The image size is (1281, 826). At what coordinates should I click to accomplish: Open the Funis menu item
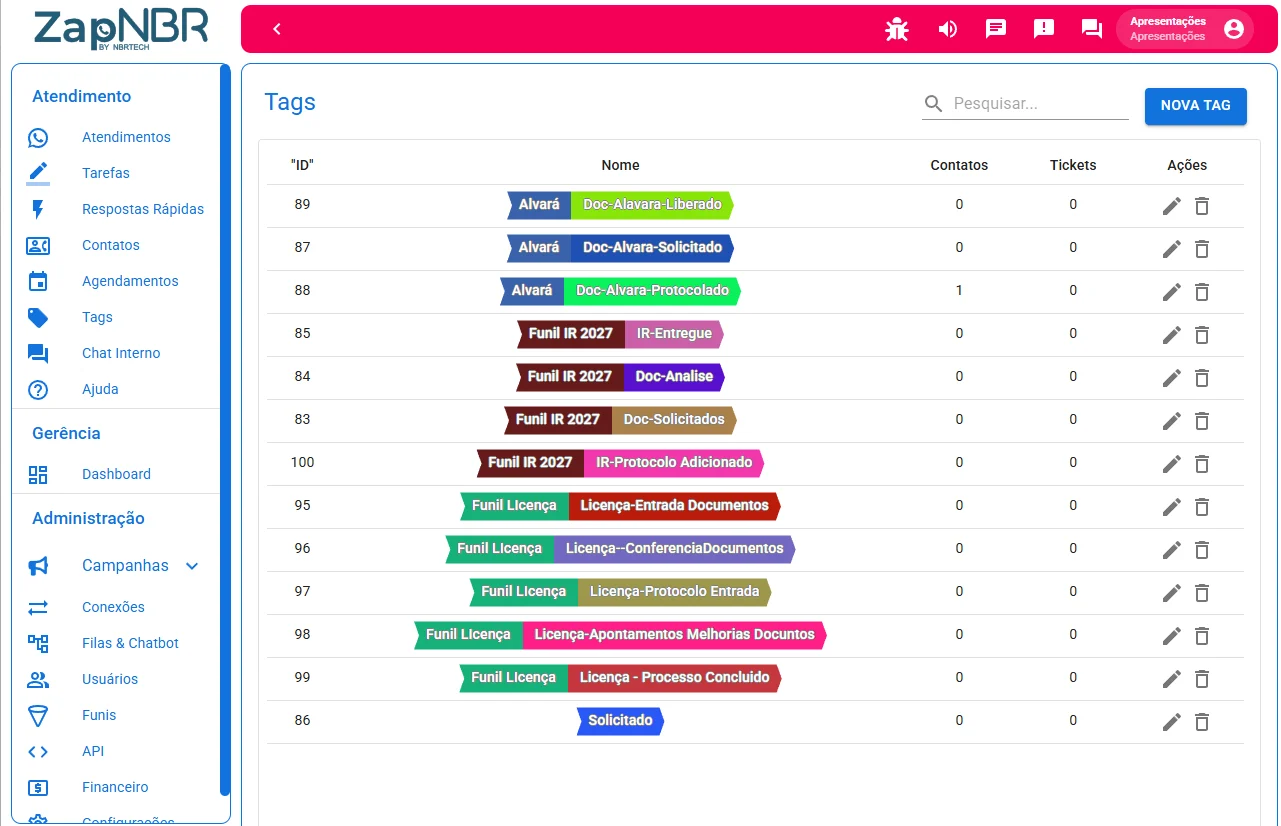[x=99, y=715]
